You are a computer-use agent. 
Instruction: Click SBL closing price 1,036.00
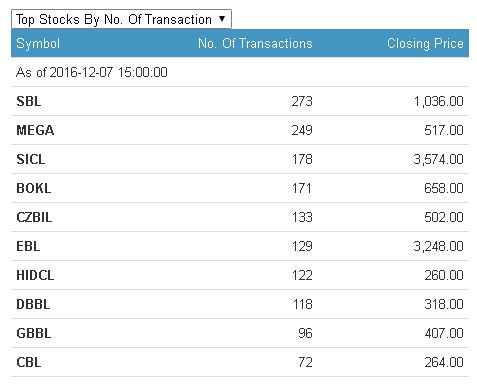[438, 101]
